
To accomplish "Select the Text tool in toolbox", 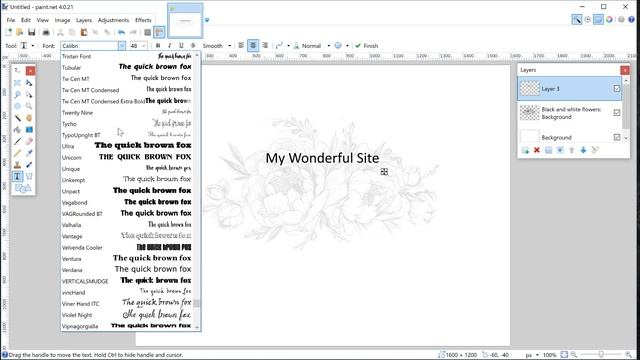I will tap(17, 177).
